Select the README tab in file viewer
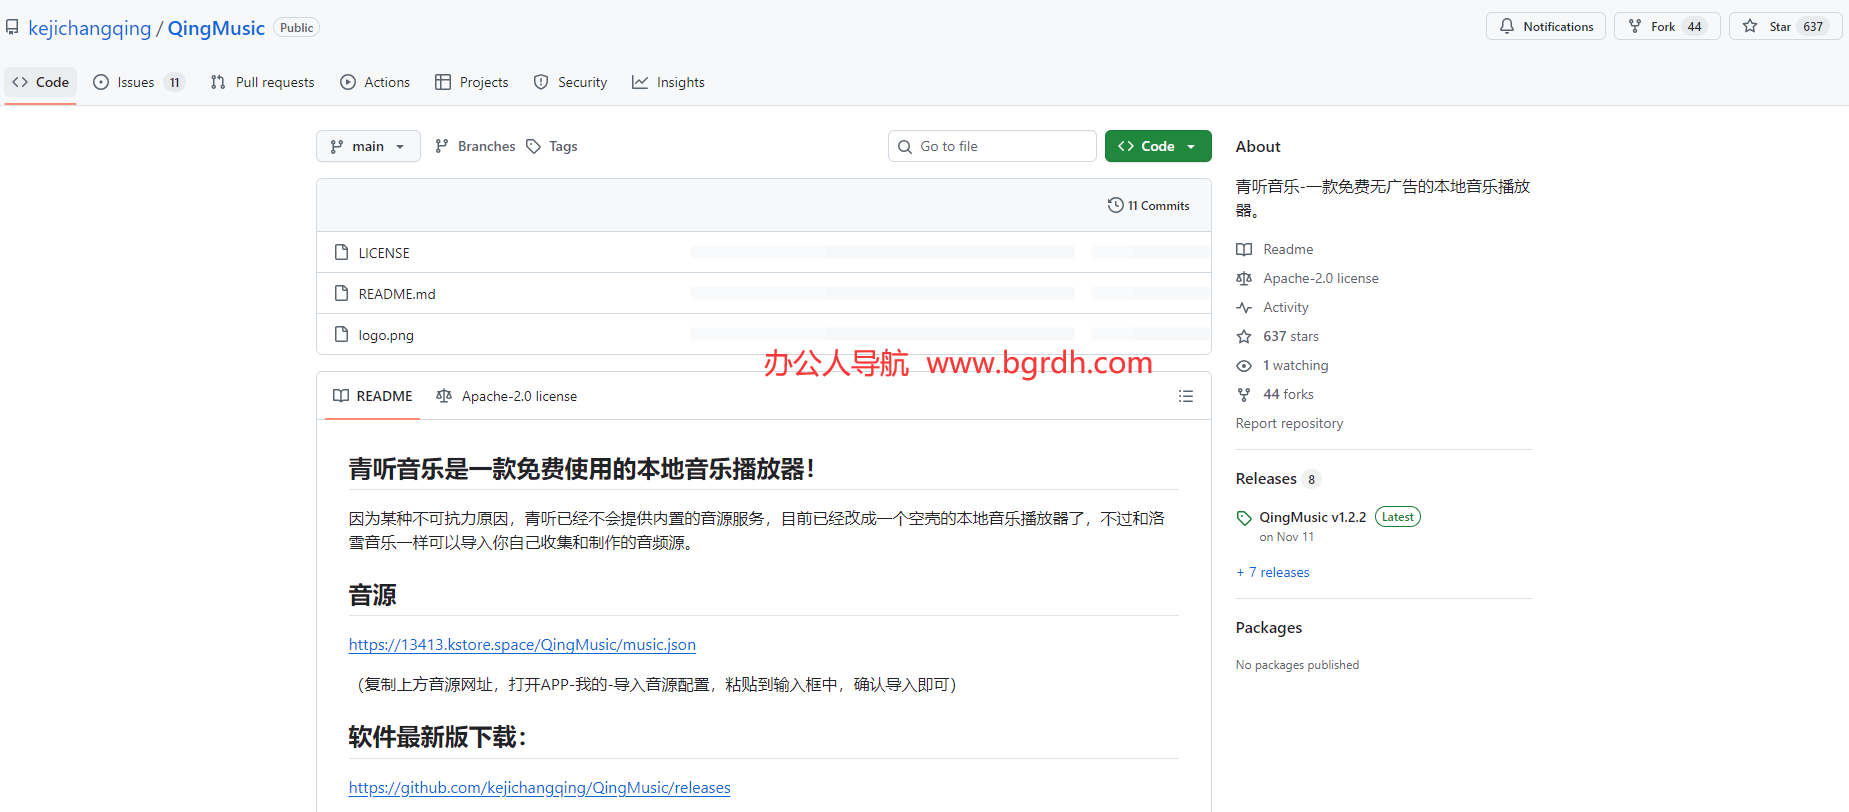This screenshot has height=812, width=1849. coord(372,396)
